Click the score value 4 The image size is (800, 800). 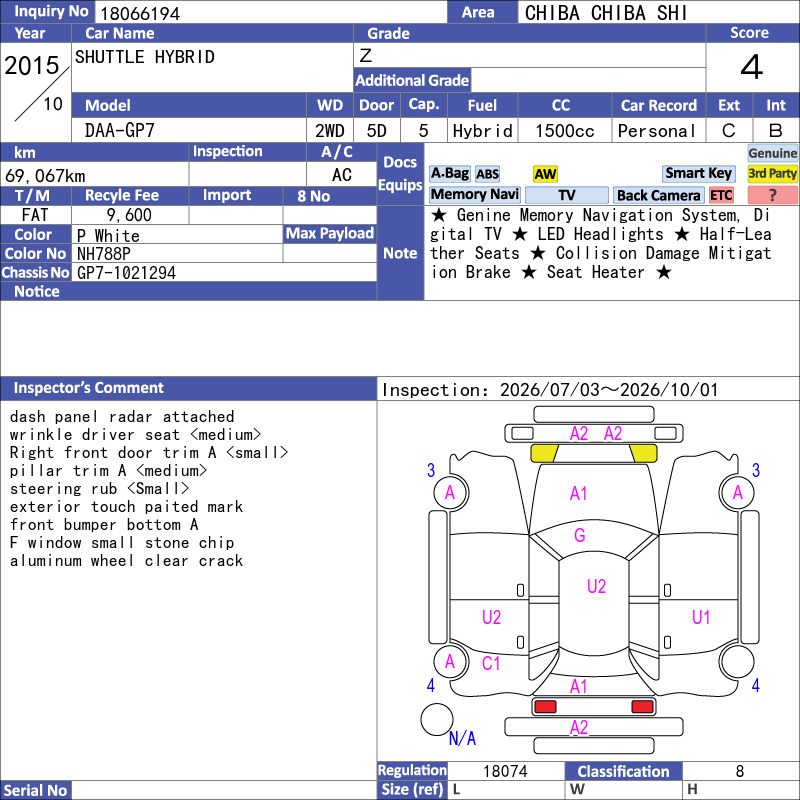point(752,67)
